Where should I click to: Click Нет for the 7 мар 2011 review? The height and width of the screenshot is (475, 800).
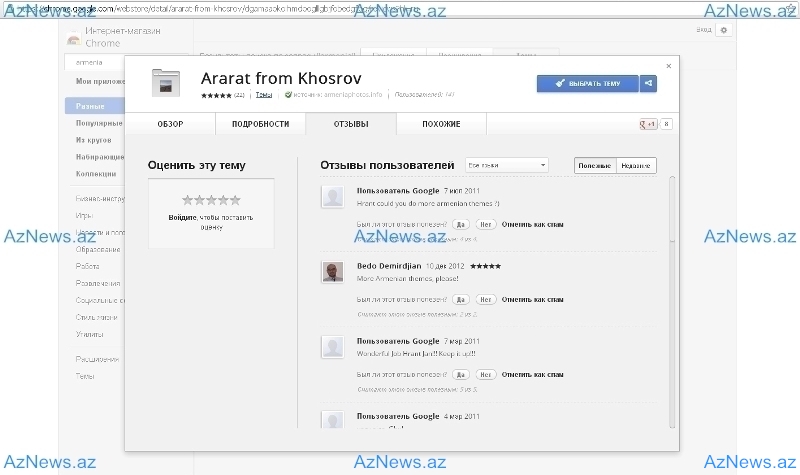[485, 374]
